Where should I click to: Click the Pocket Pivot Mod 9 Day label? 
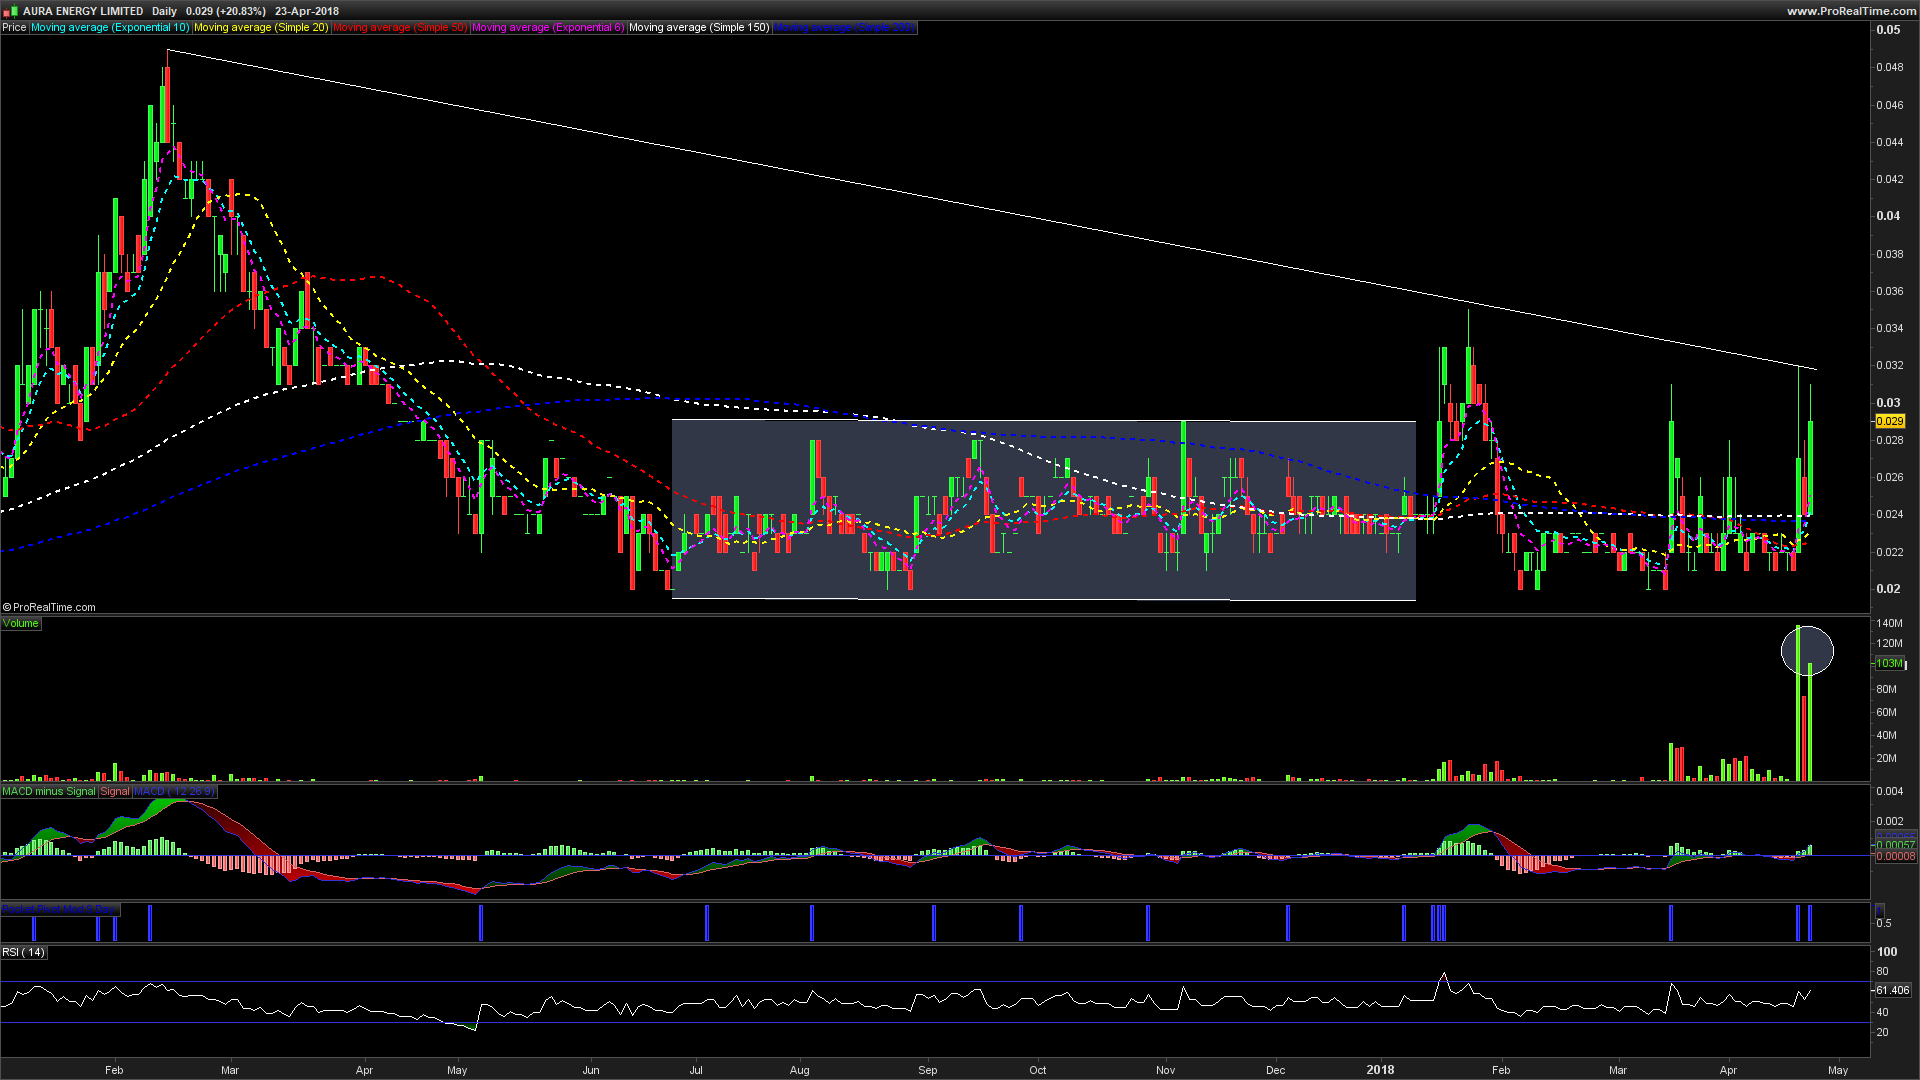[x=60, y=910]
